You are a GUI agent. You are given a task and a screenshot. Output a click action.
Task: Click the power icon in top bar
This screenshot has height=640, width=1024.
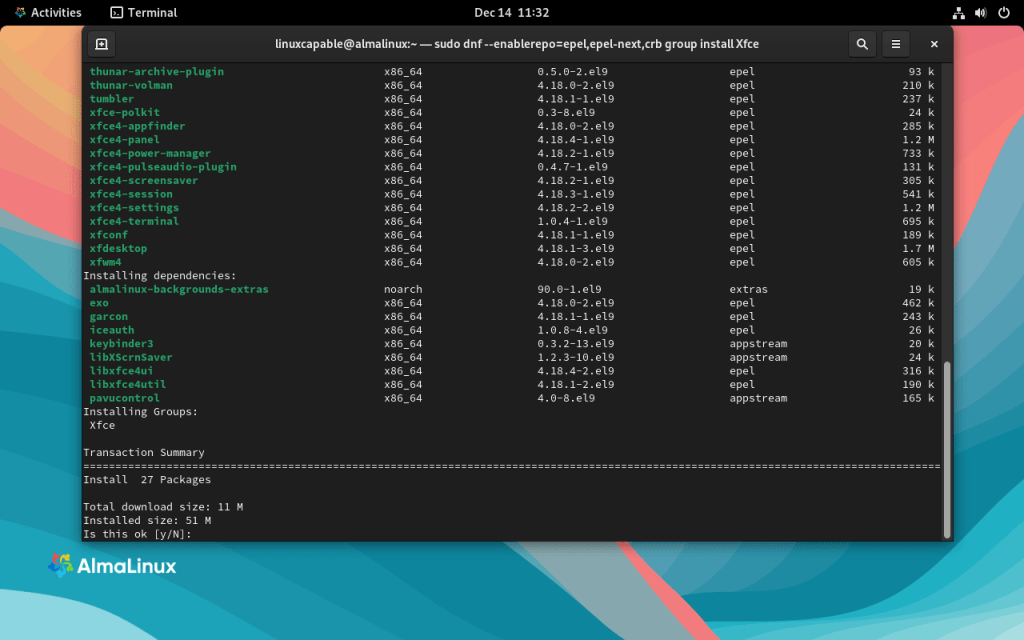point(1004,12)
